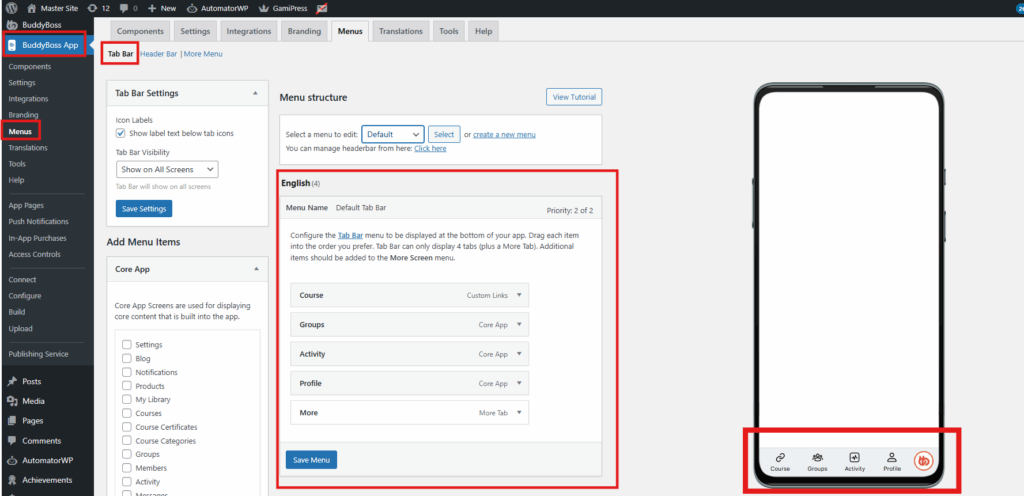This screenshot has width=1024, height=496.
Task: Switch to the Settings tab
Action: pos(195,31)
